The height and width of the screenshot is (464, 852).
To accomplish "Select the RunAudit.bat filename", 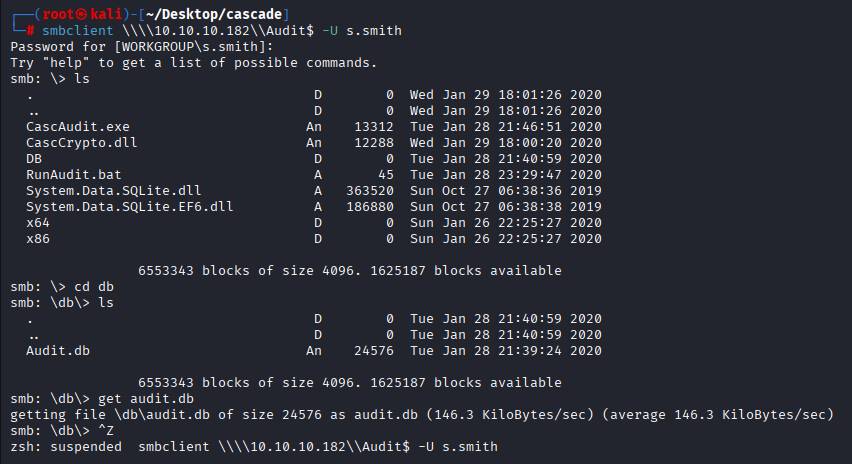I will click(73, 174).
